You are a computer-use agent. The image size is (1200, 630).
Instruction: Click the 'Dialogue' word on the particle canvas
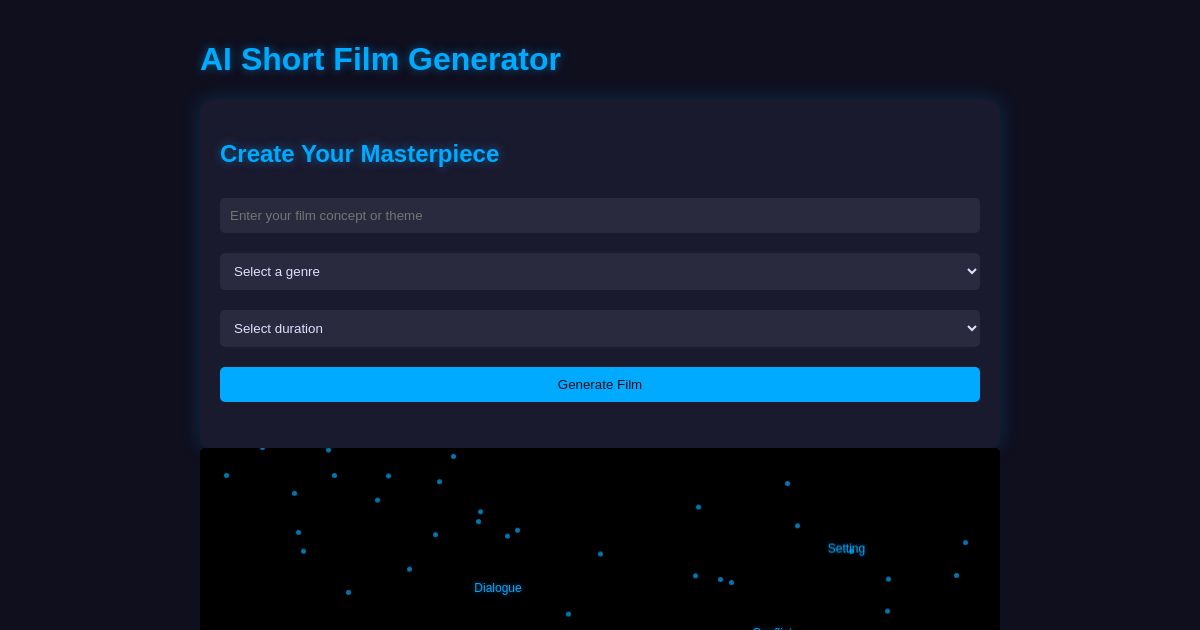[x=498, y=588]
